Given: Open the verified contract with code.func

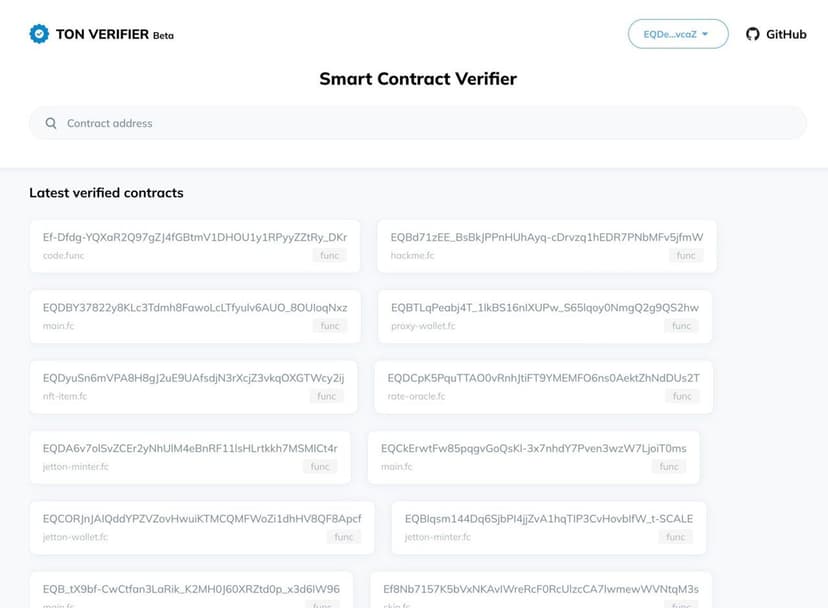Looking at the screenshot, I should click(x=194, y=246).
